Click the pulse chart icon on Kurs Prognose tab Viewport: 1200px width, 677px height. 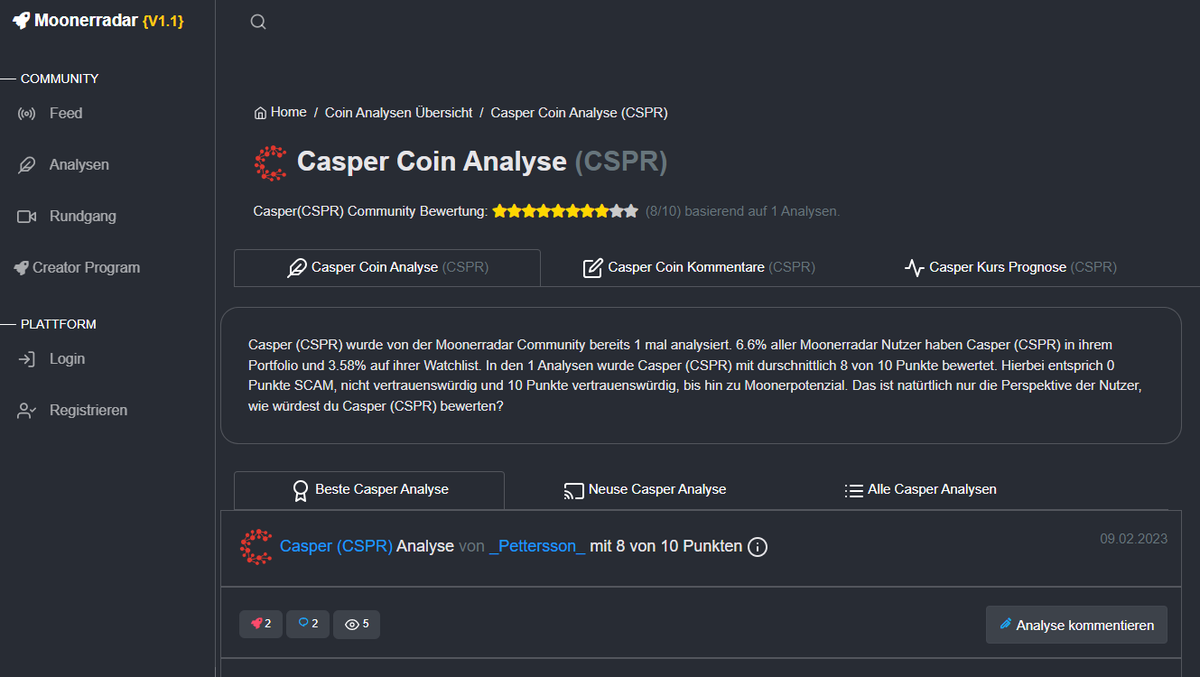tap(914, 268)
